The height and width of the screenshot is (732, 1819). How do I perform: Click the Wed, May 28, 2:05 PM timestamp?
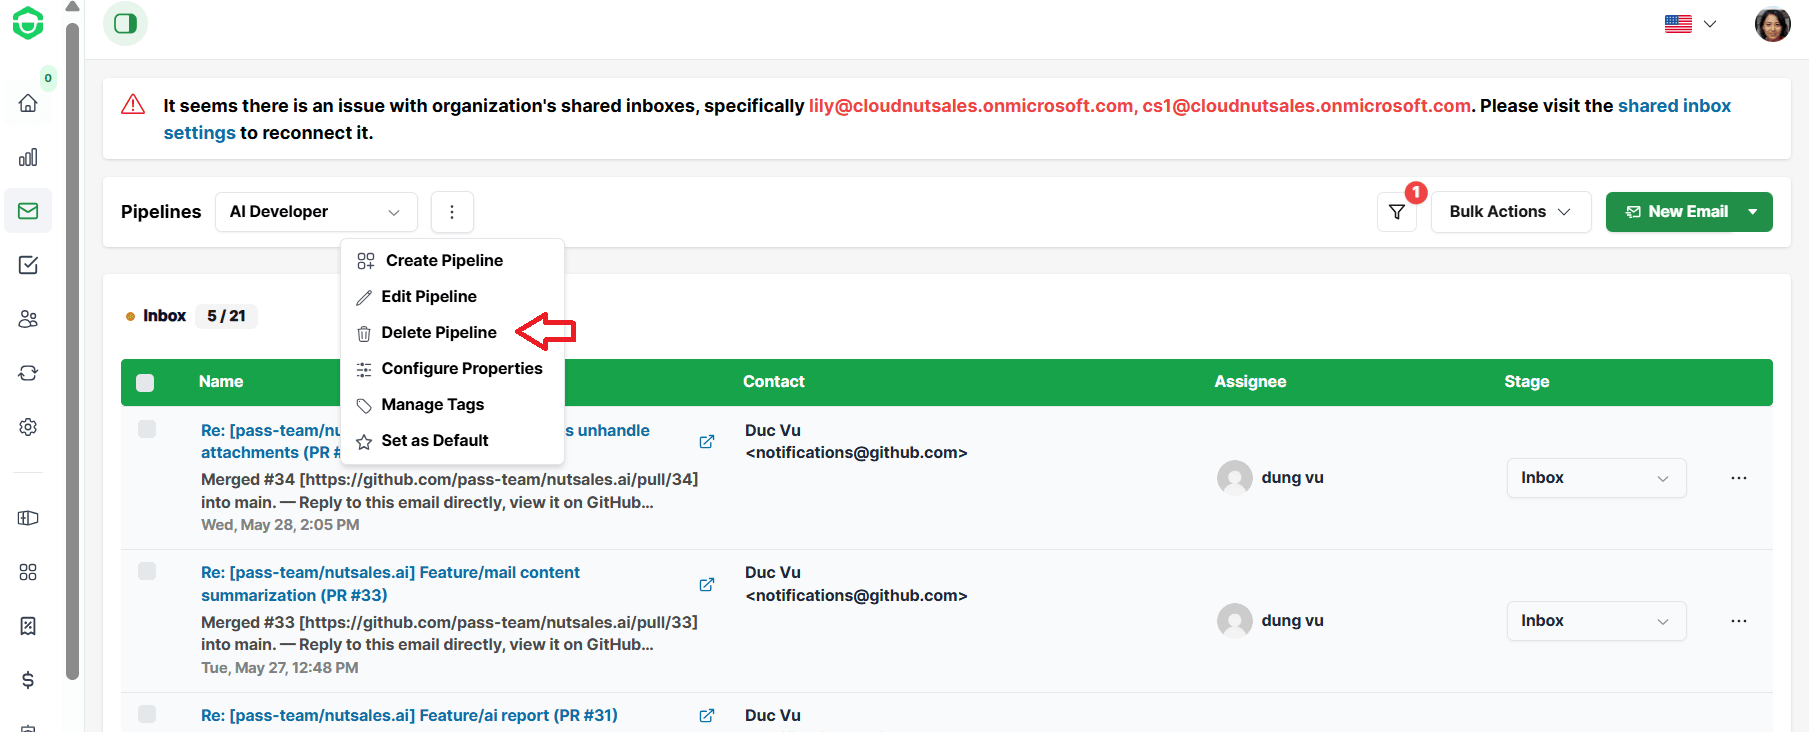280,525
